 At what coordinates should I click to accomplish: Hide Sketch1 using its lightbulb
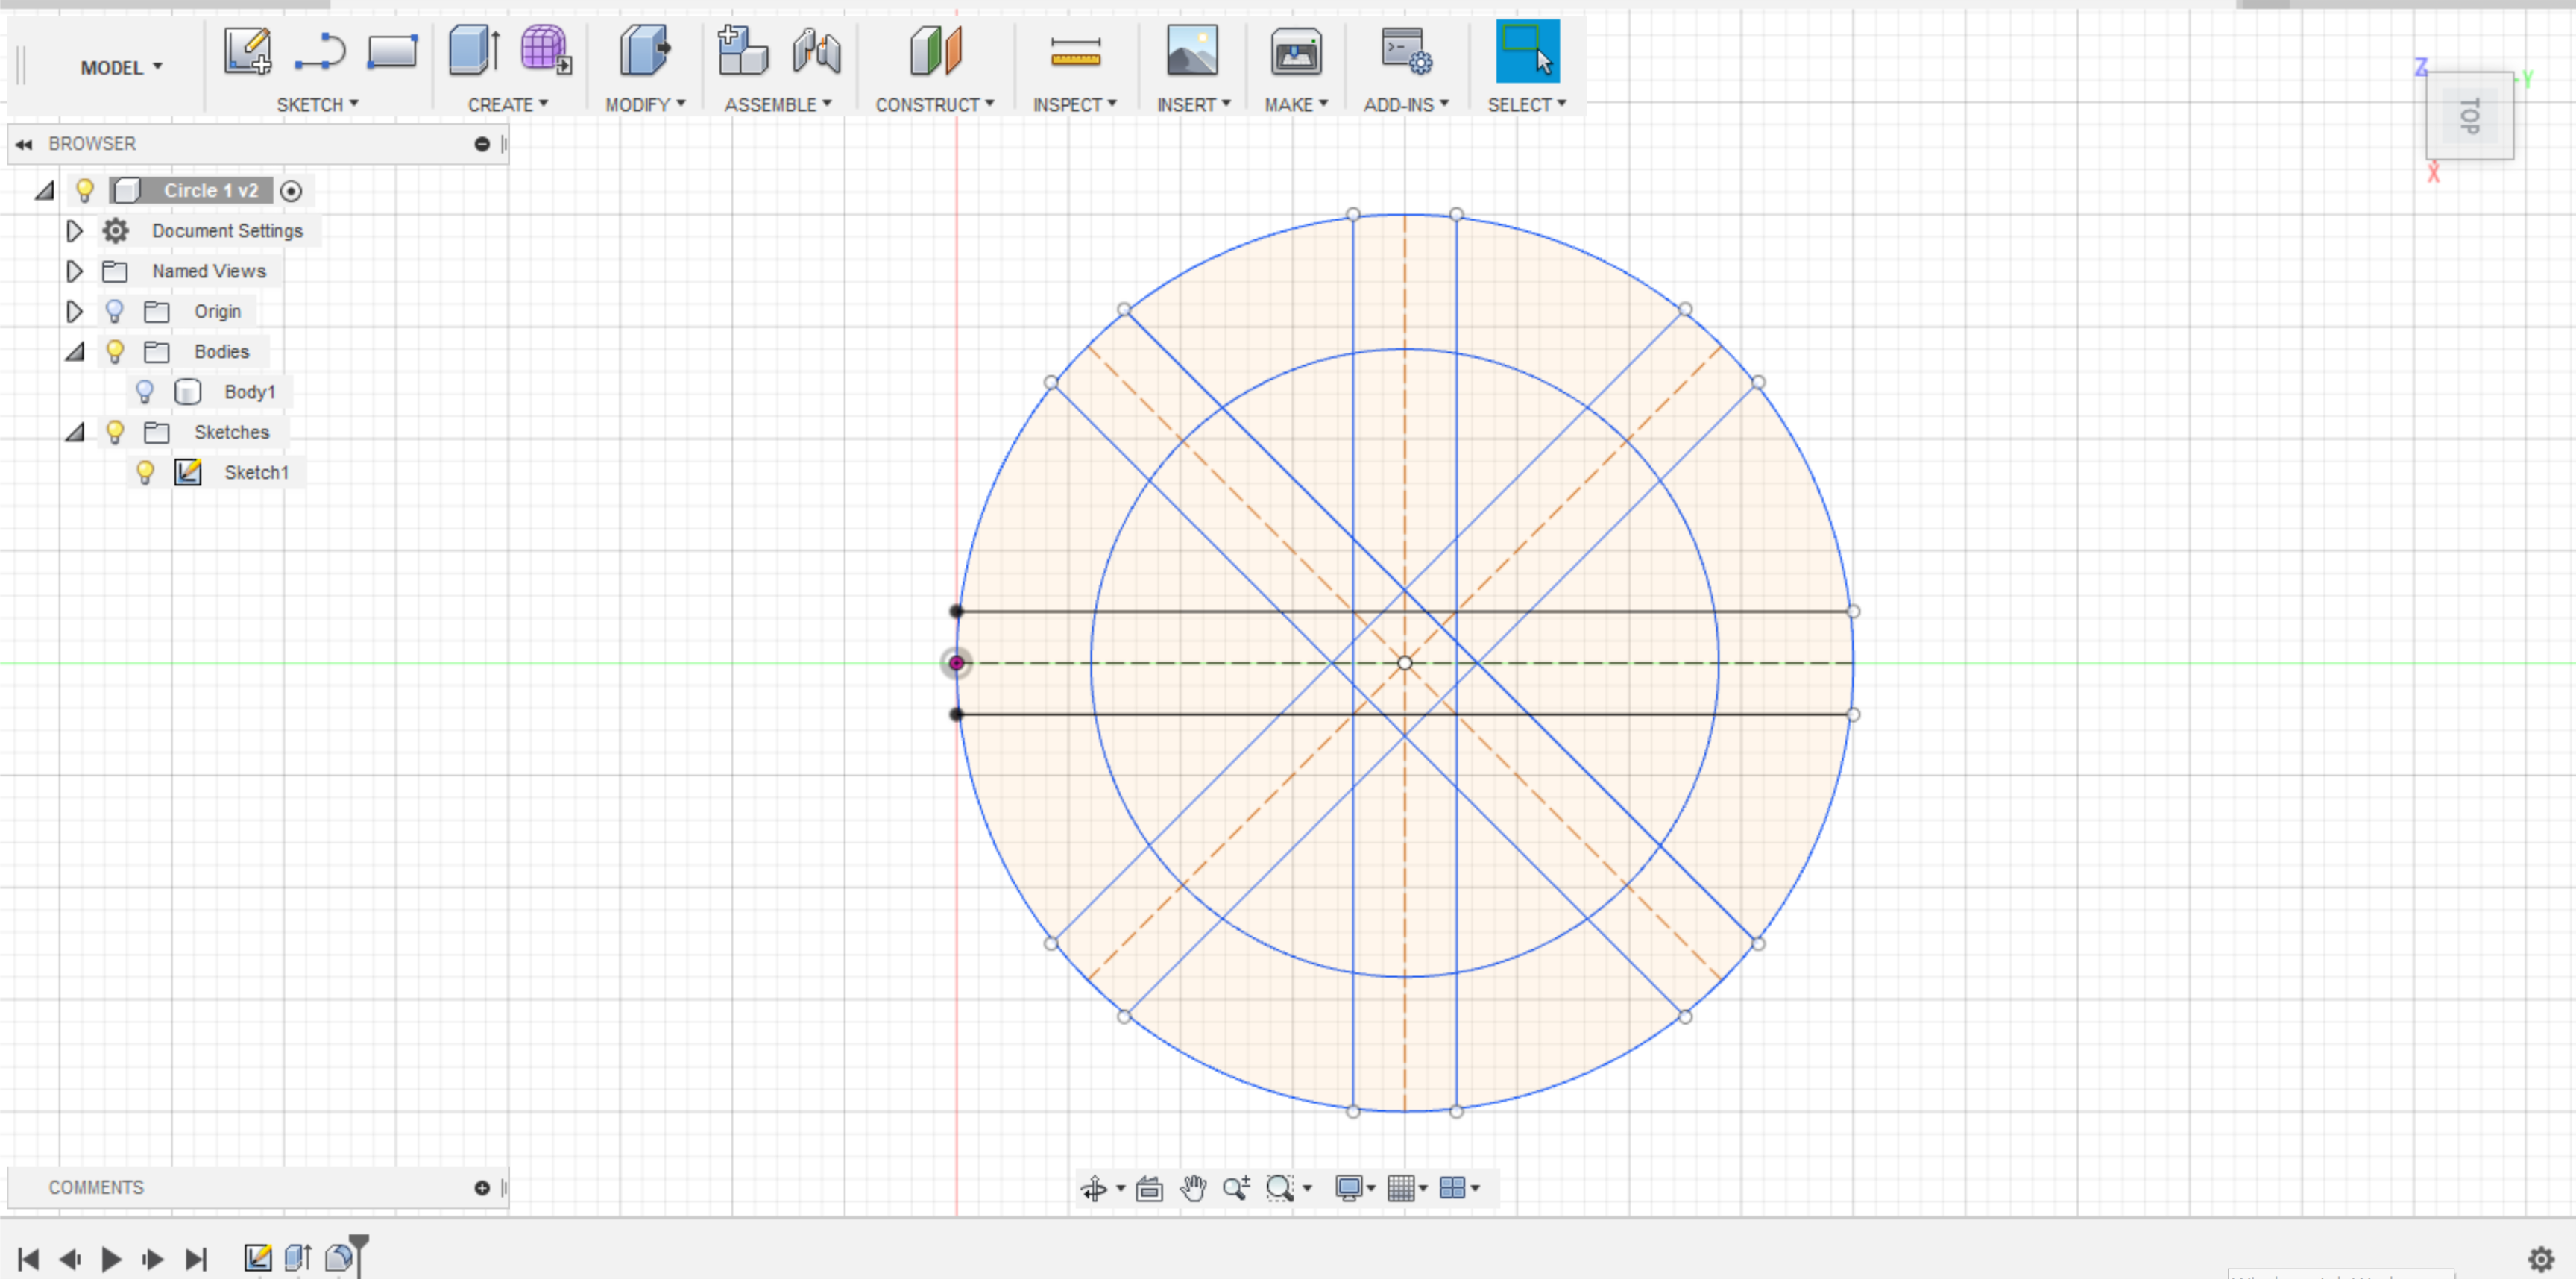coord(145,472)
